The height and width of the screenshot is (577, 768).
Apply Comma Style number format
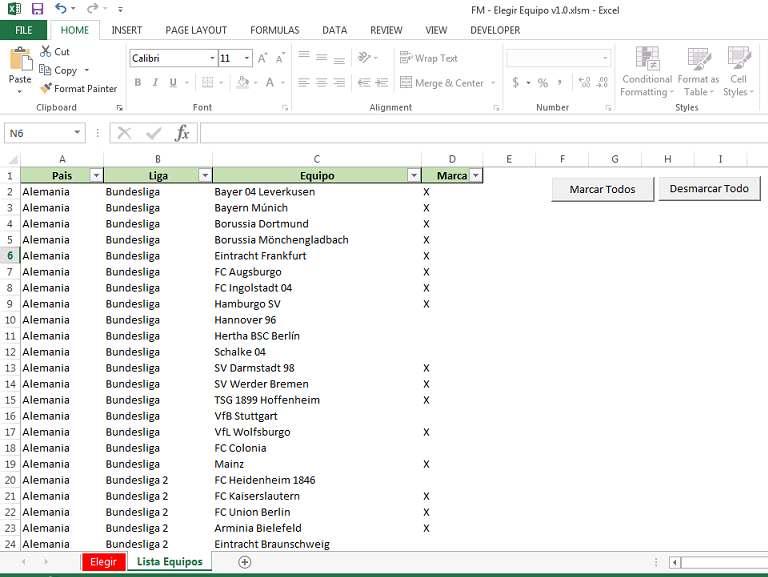559,82
